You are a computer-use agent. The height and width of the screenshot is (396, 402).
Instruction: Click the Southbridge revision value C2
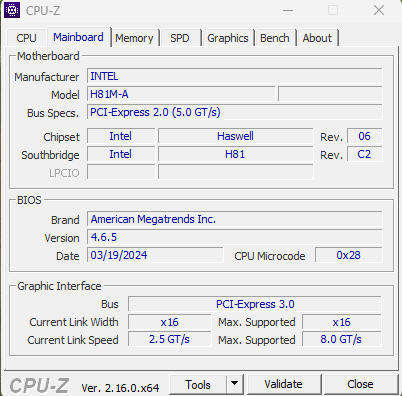(364, 154)
